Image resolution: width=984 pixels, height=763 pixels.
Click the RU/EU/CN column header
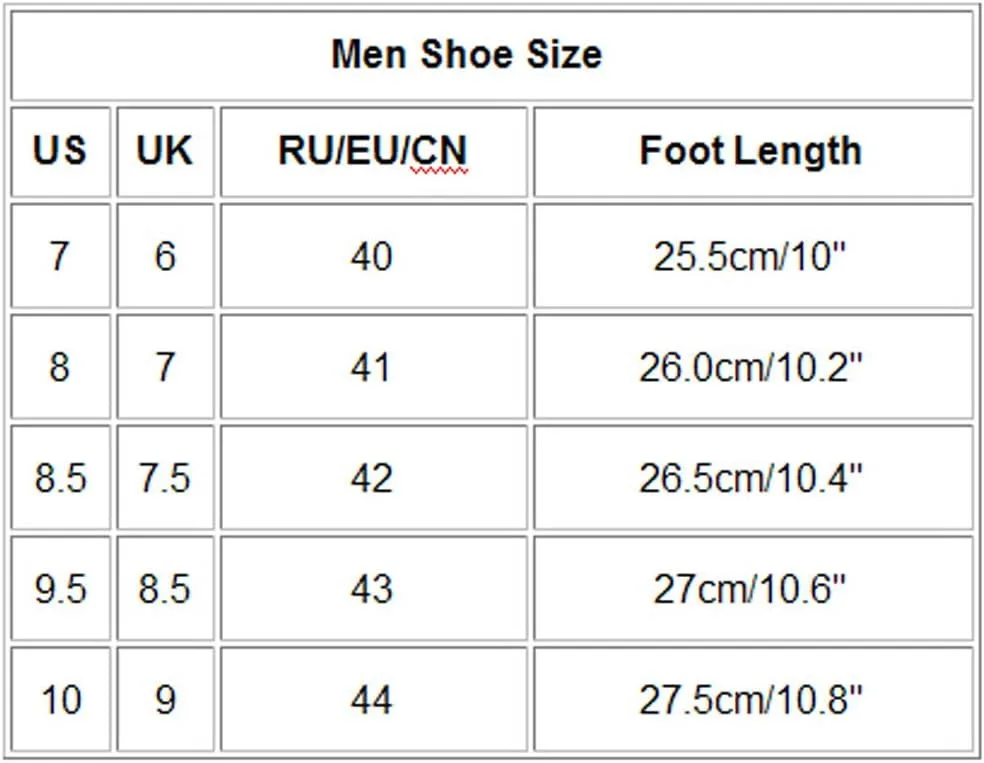pyautogui.click(x=373, y=152)
